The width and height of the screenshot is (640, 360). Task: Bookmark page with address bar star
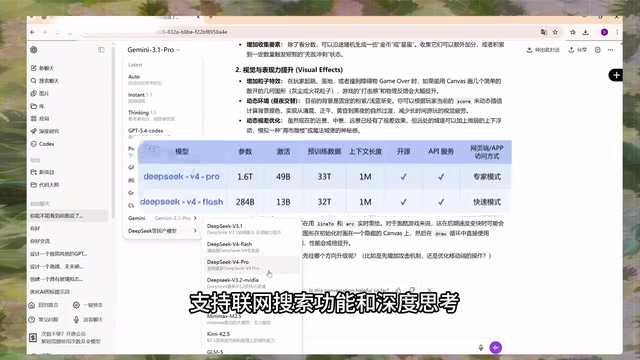(x=555, y=32)
